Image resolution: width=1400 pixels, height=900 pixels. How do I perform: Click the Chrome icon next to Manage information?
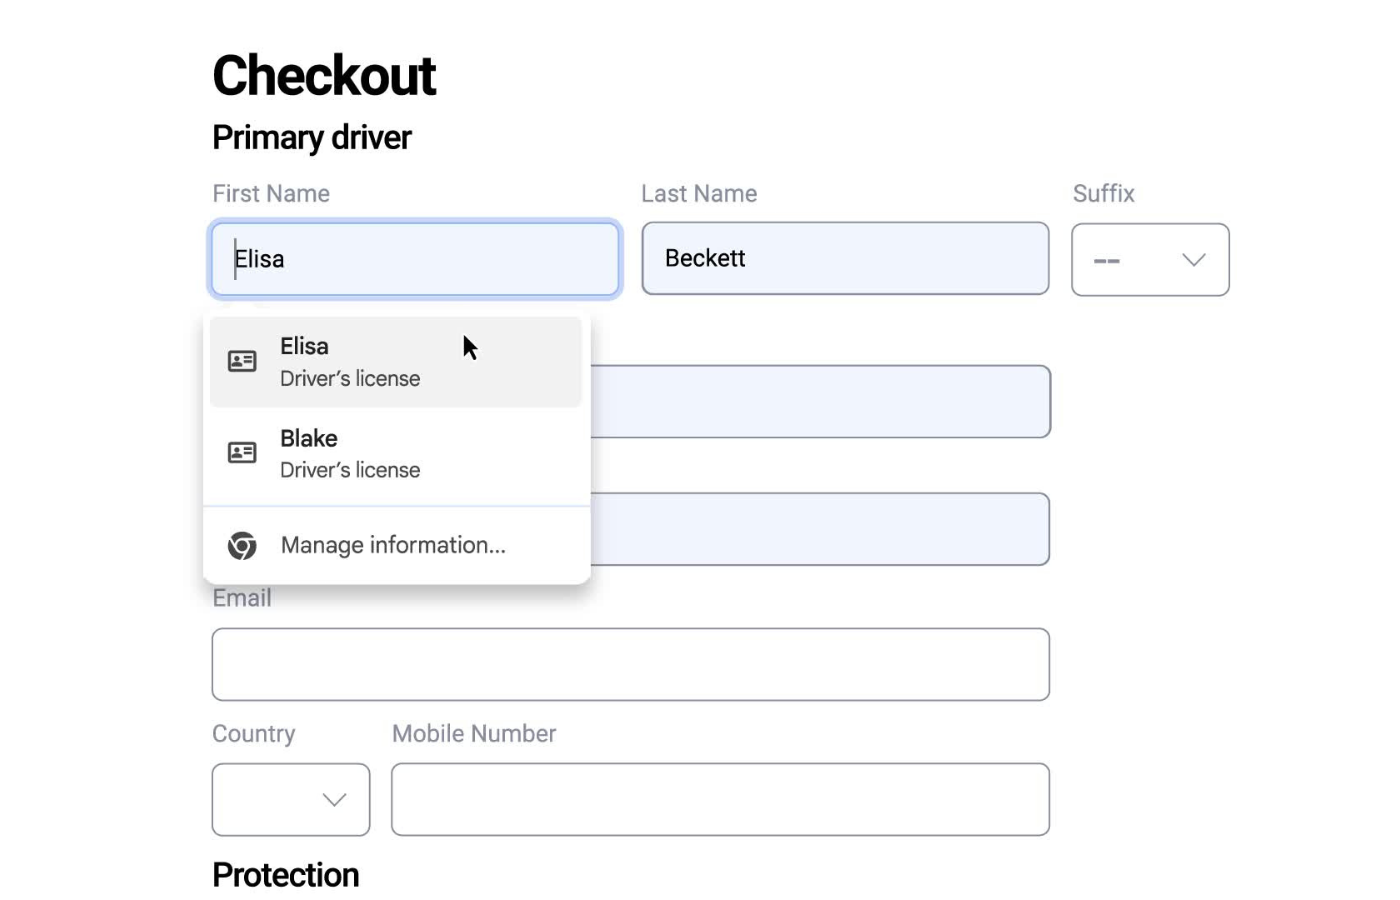[242, 545]
